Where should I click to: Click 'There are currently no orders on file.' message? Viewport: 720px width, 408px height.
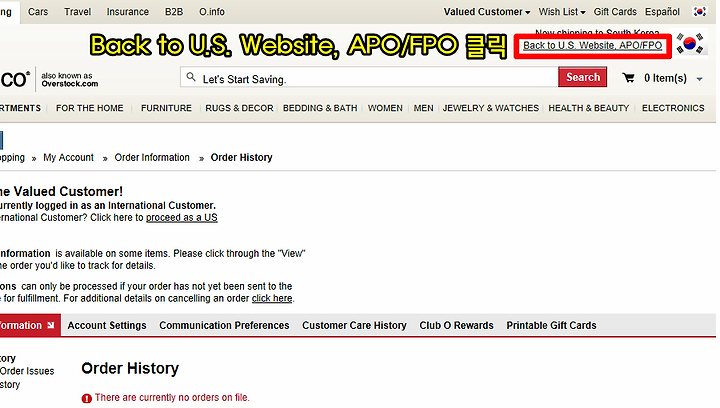pos(172,398)
